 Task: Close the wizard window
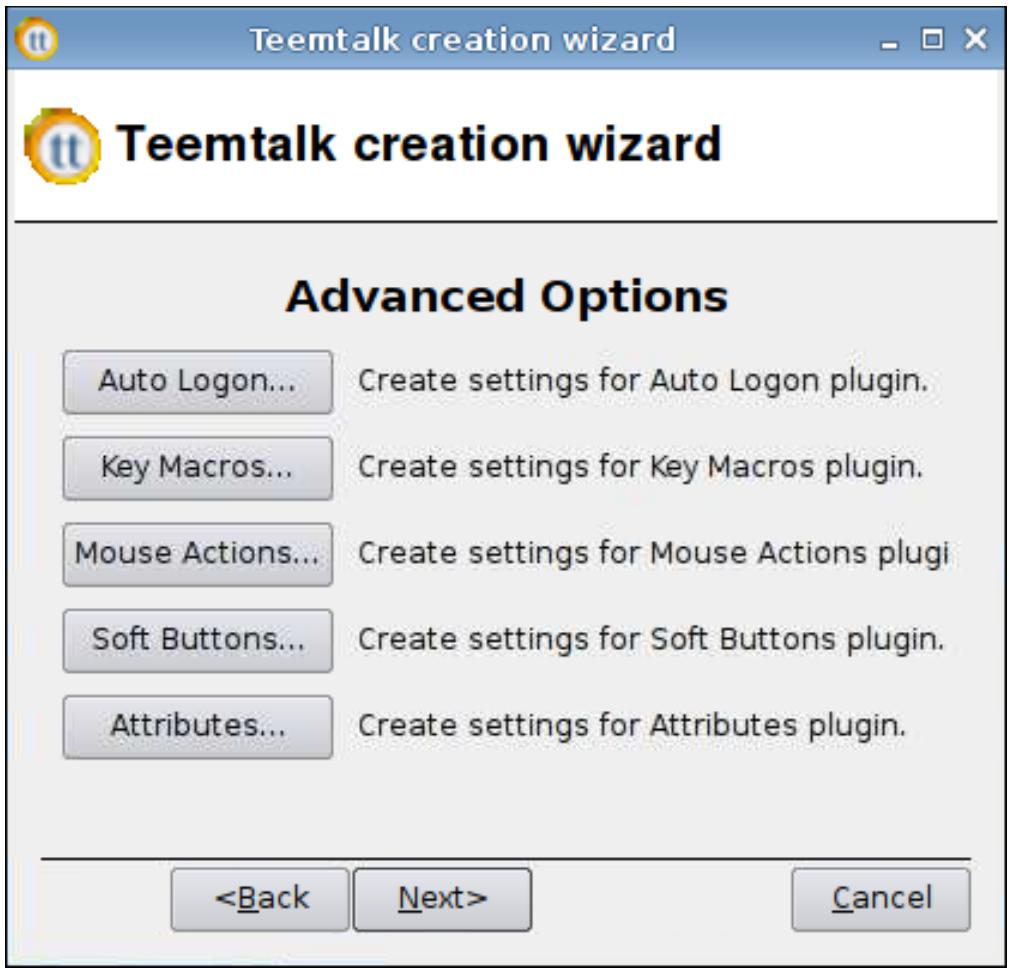(976, 39)
